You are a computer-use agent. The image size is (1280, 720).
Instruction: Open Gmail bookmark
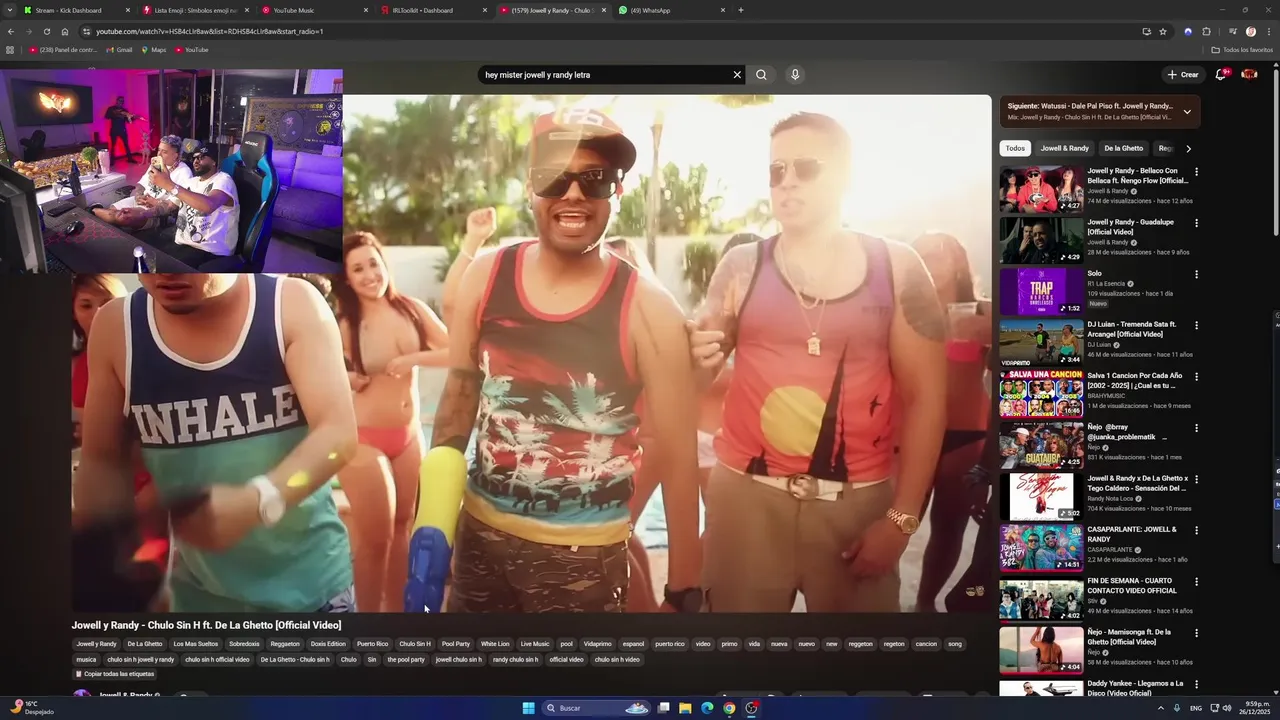[x=118, y=49]
